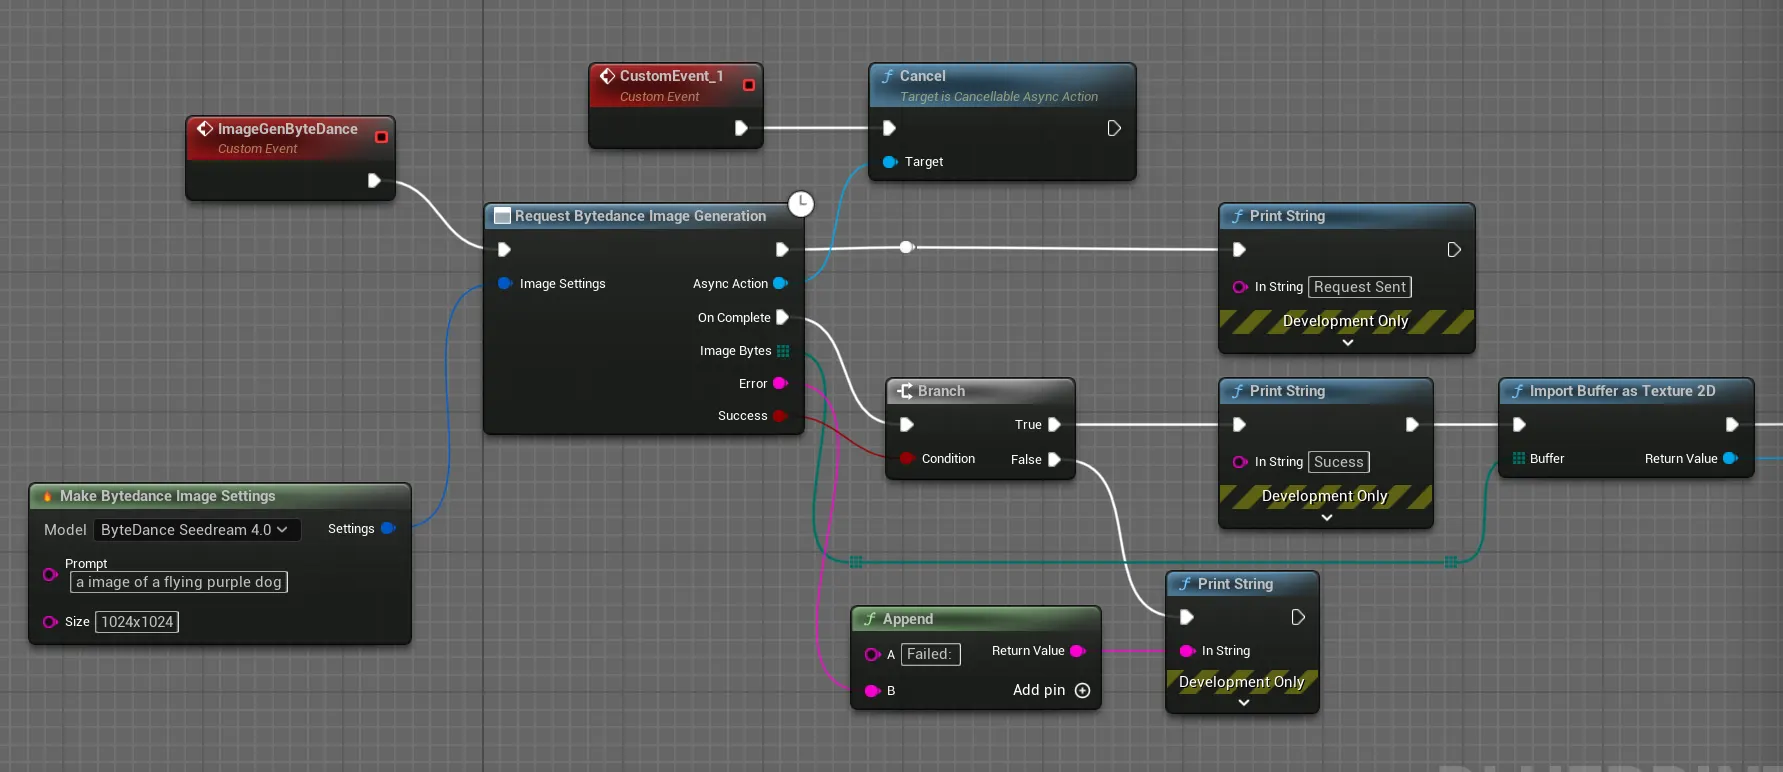Click the ImageGenByteDance red delegate pin
This screenshot has height=772, width=1783.
(x=381, y=137)
